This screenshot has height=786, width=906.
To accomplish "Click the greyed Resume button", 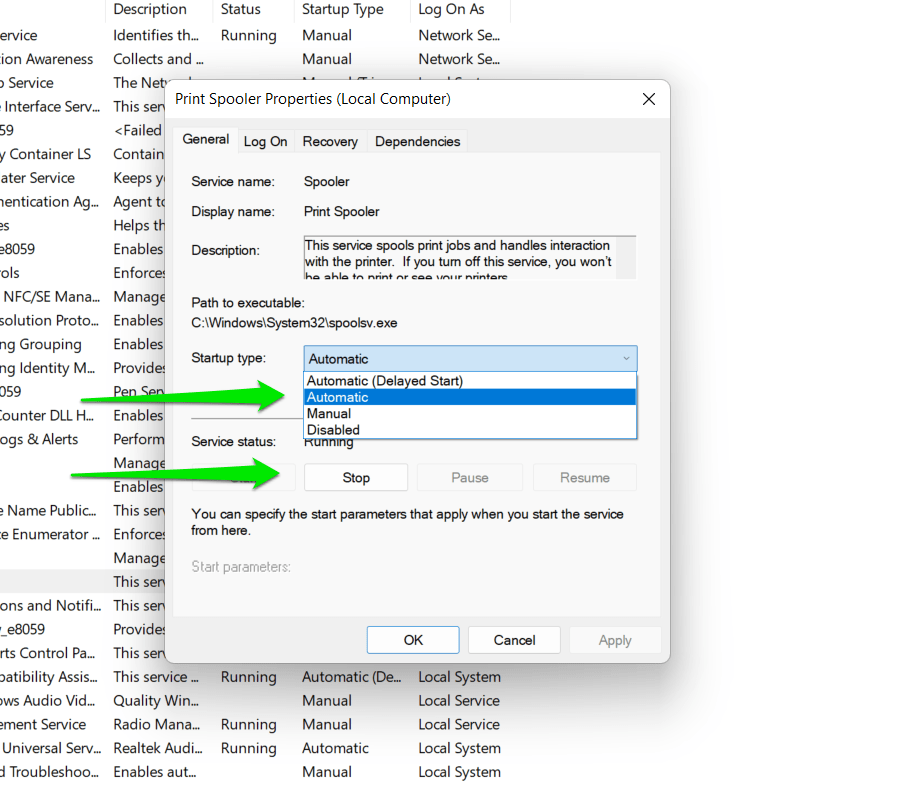I will click(585, 477).
